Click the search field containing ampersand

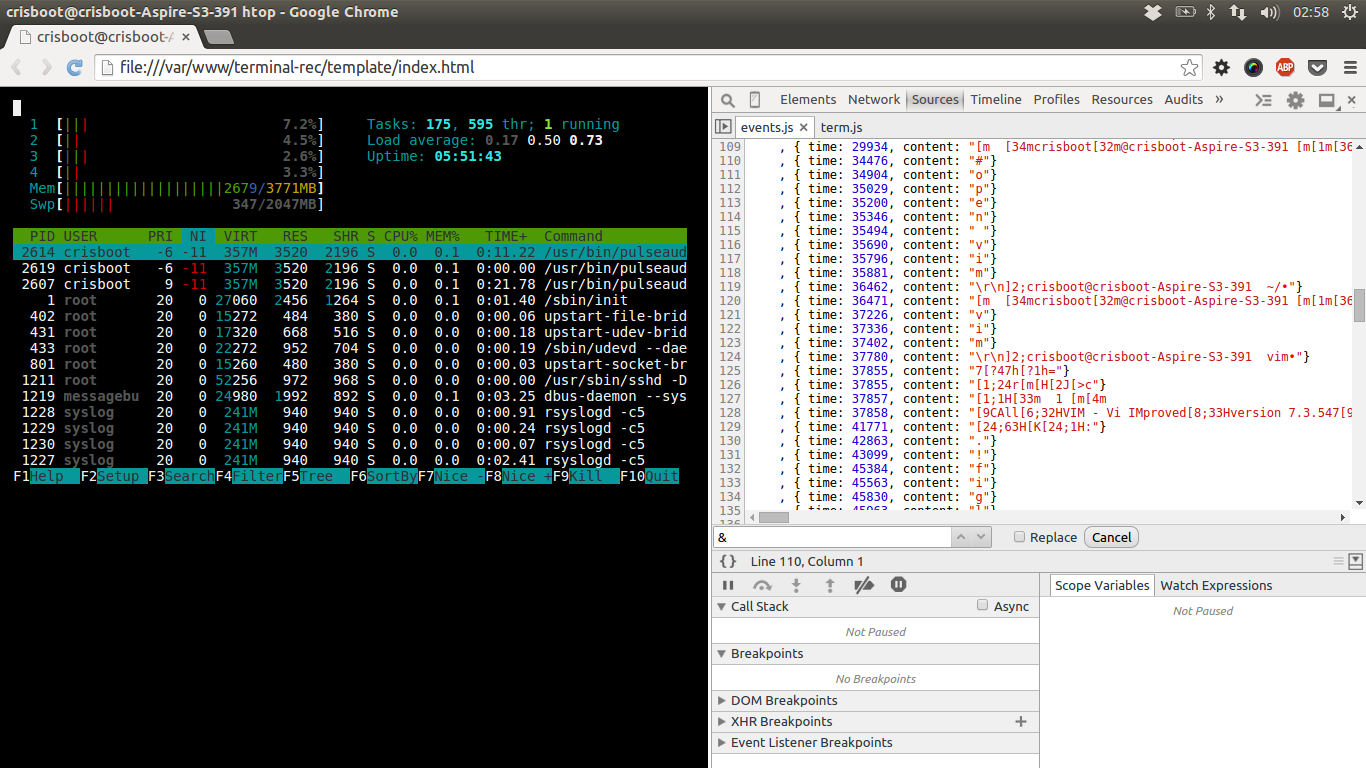click(832, 537)
